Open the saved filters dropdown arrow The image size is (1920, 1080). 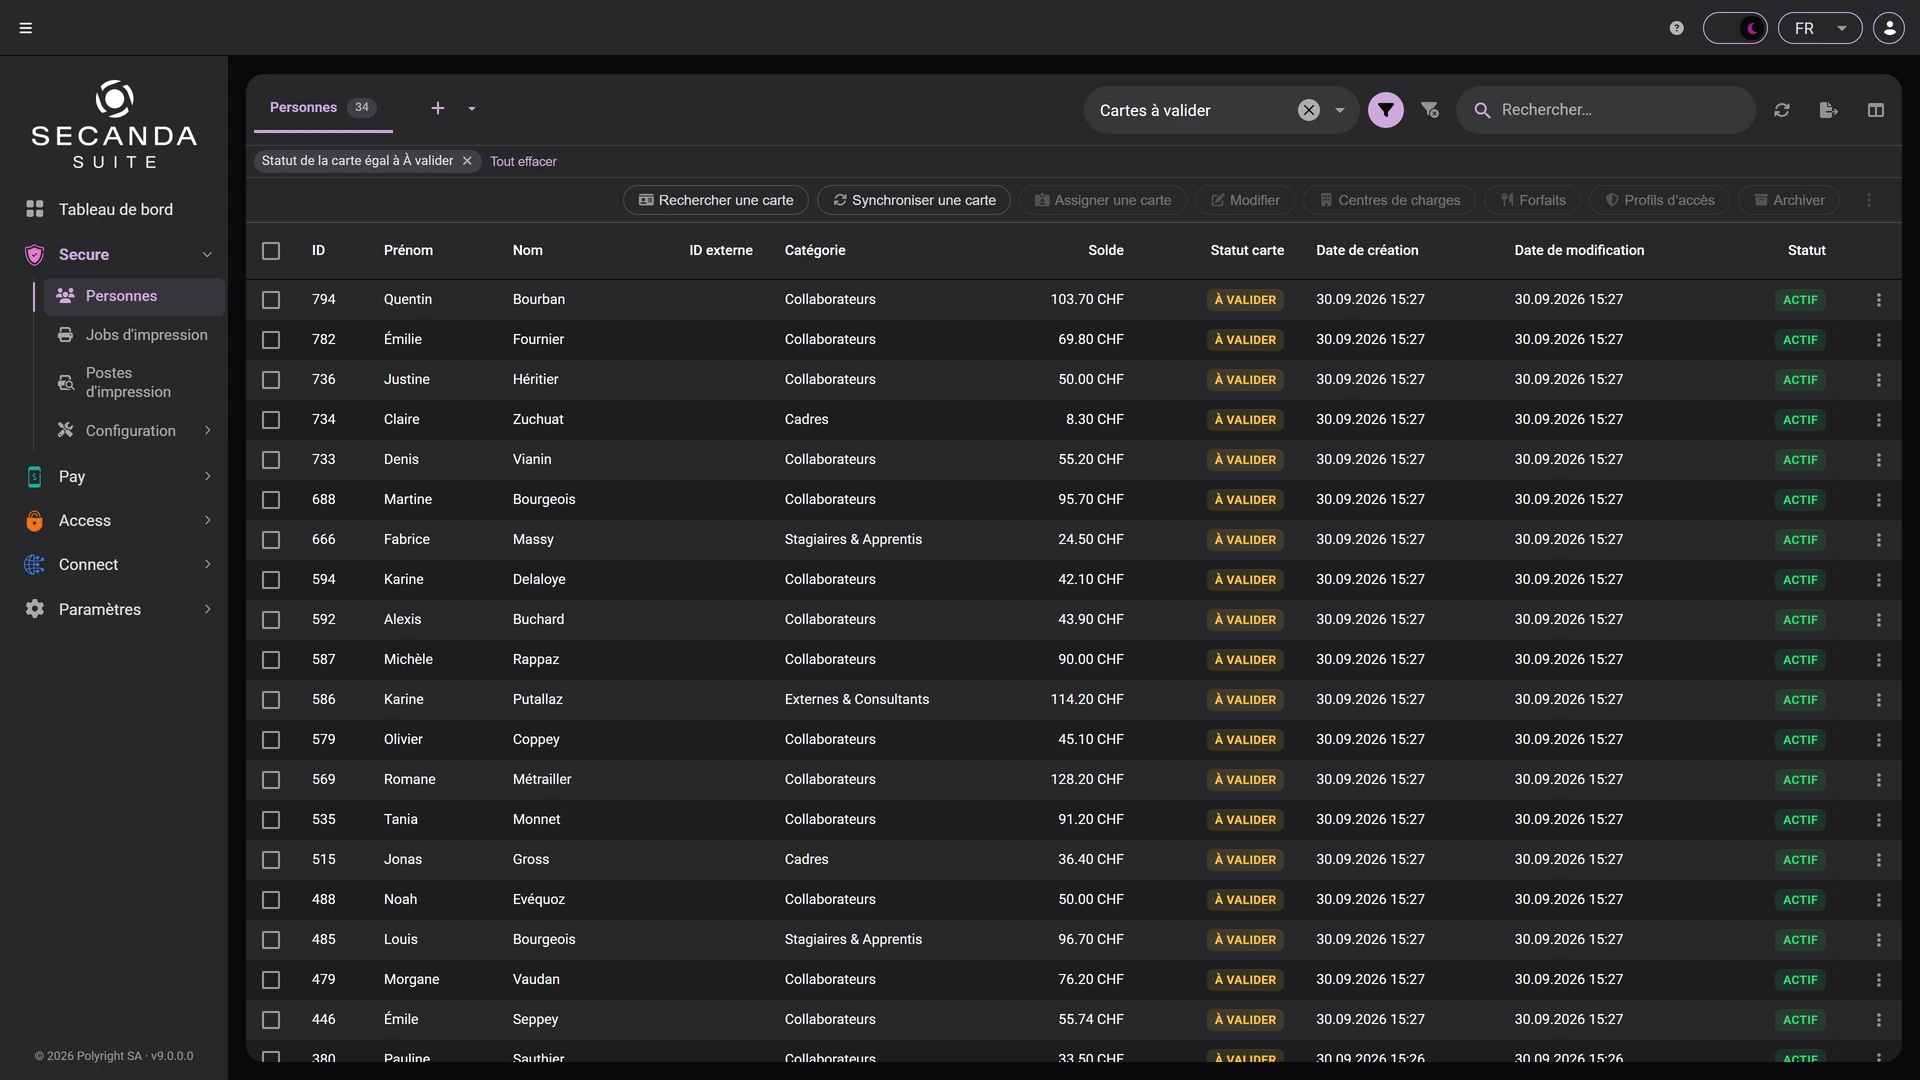coord(1340,110)
